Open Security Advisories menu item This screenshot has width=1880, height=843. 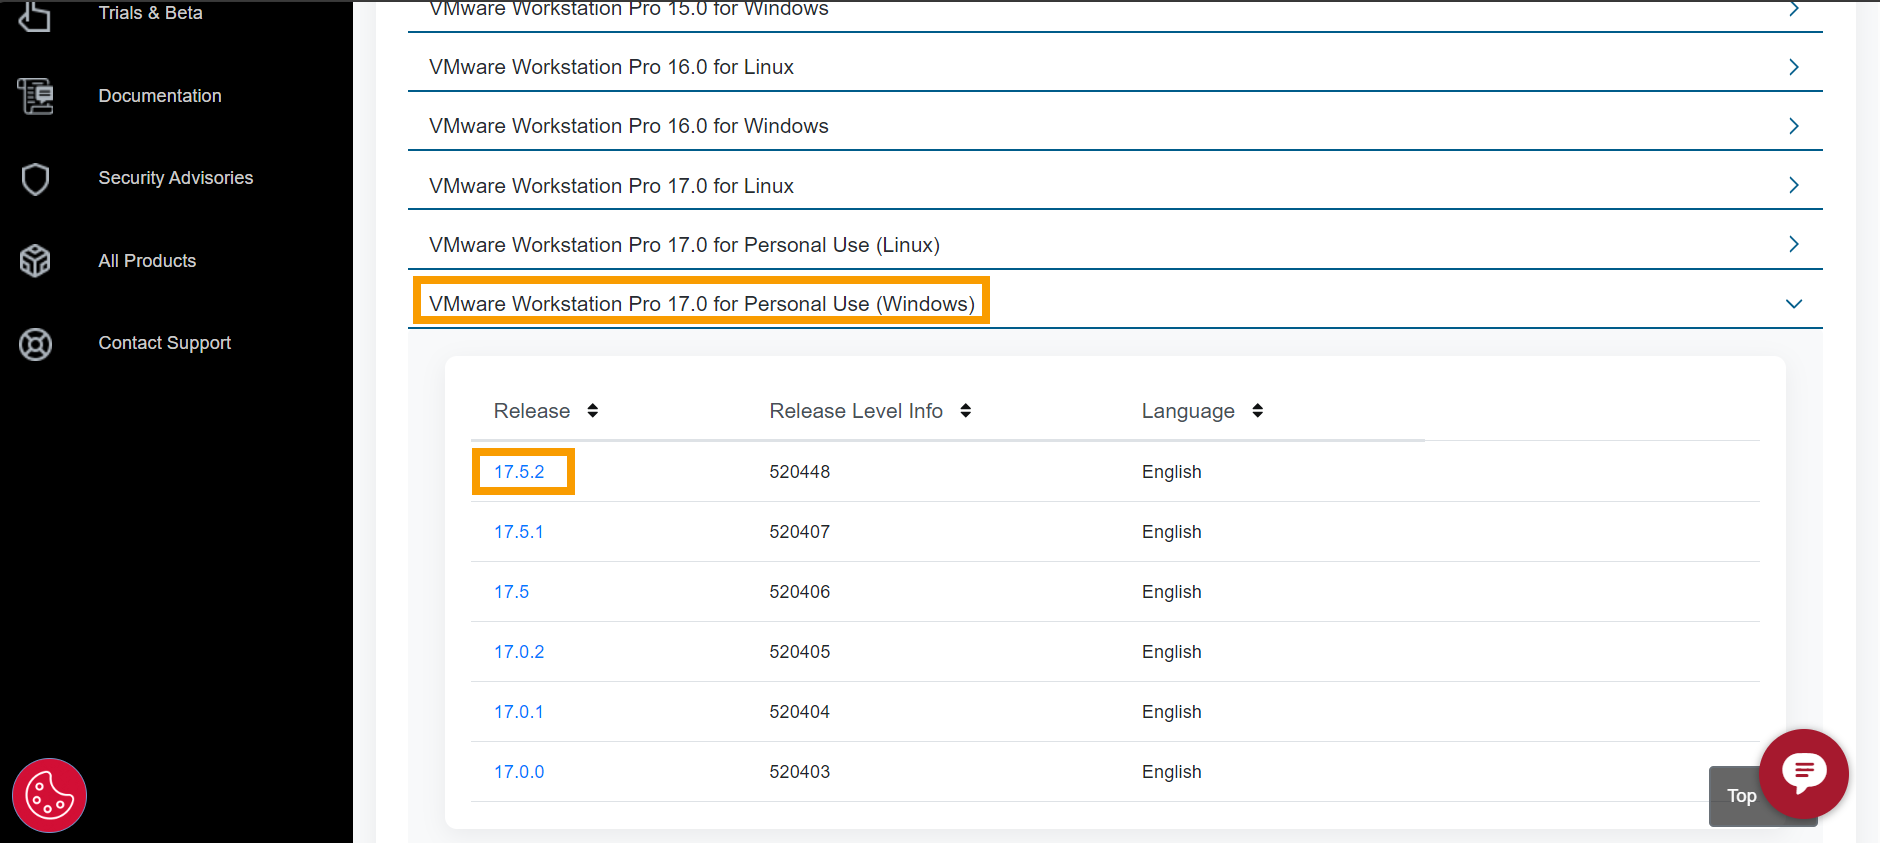click(x=176, y=178)
